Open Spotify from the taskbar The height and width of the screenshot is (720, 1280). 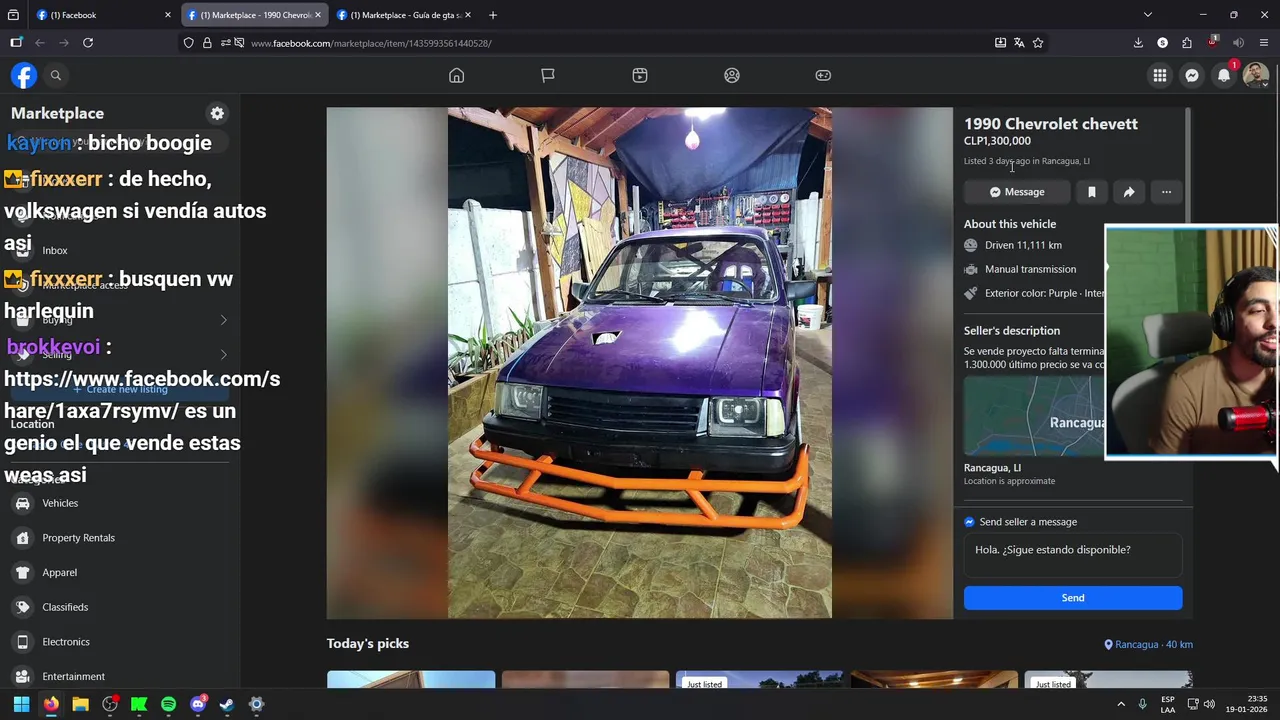point(168,704)
